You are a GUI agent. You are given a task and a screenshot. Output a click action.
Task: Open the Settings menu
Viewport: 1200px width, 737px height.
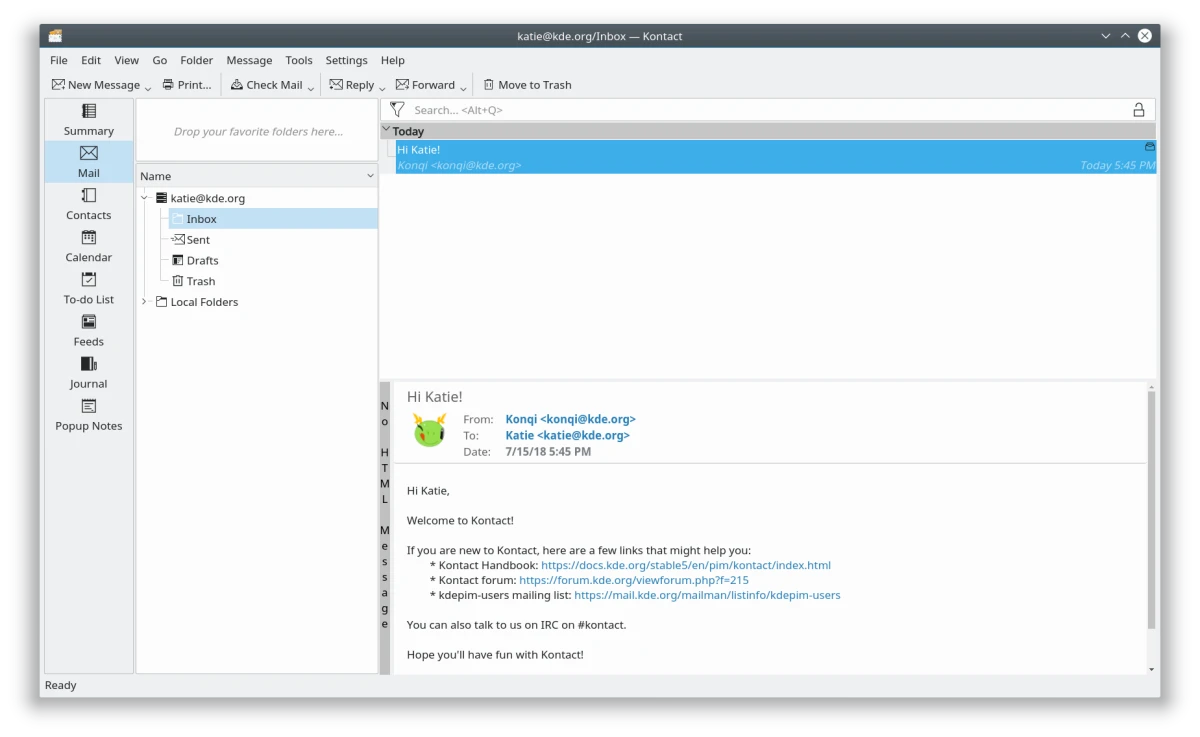pyautogui.click(x=346, y=60)
